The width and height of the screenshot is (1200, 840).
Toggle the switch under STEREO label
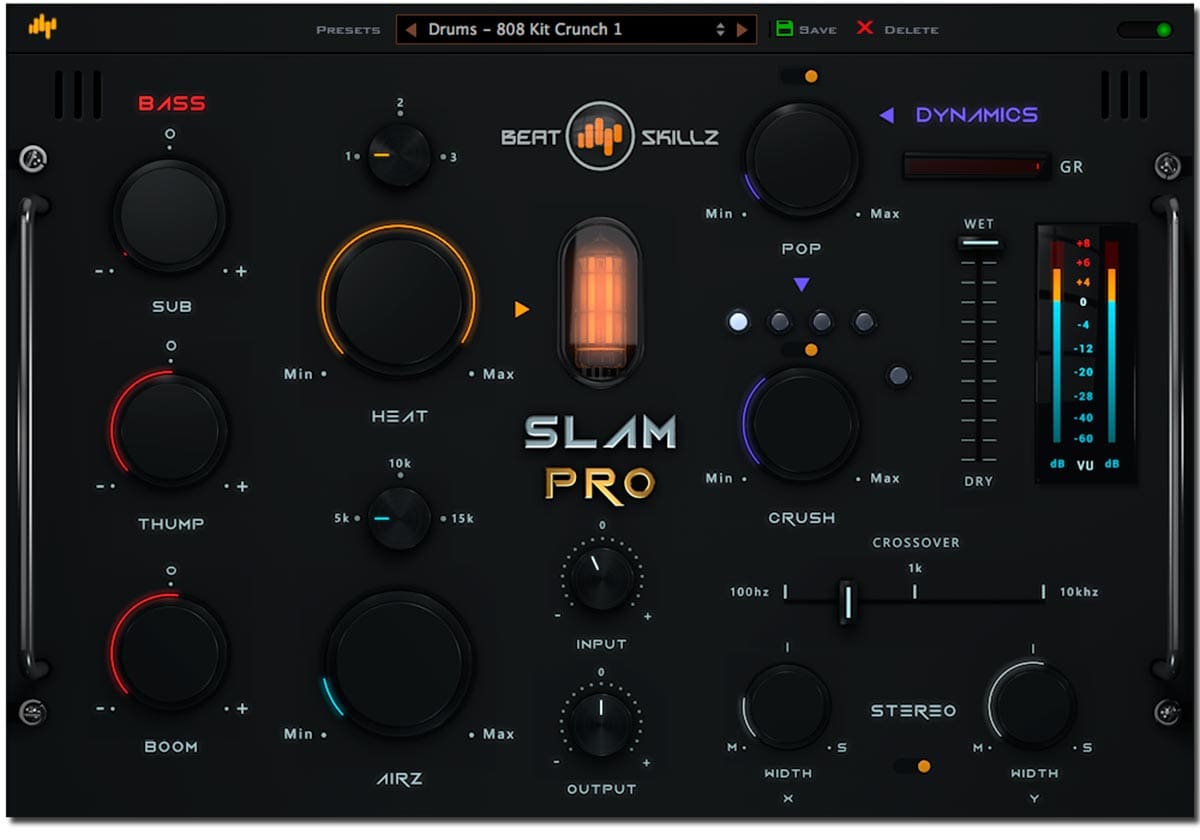(913, 766)
